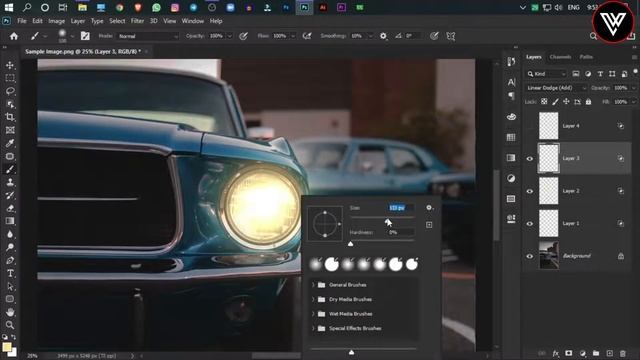Switch to the Paths tab
Viewport: 640px width, 360px height.
tap(586, 57)
